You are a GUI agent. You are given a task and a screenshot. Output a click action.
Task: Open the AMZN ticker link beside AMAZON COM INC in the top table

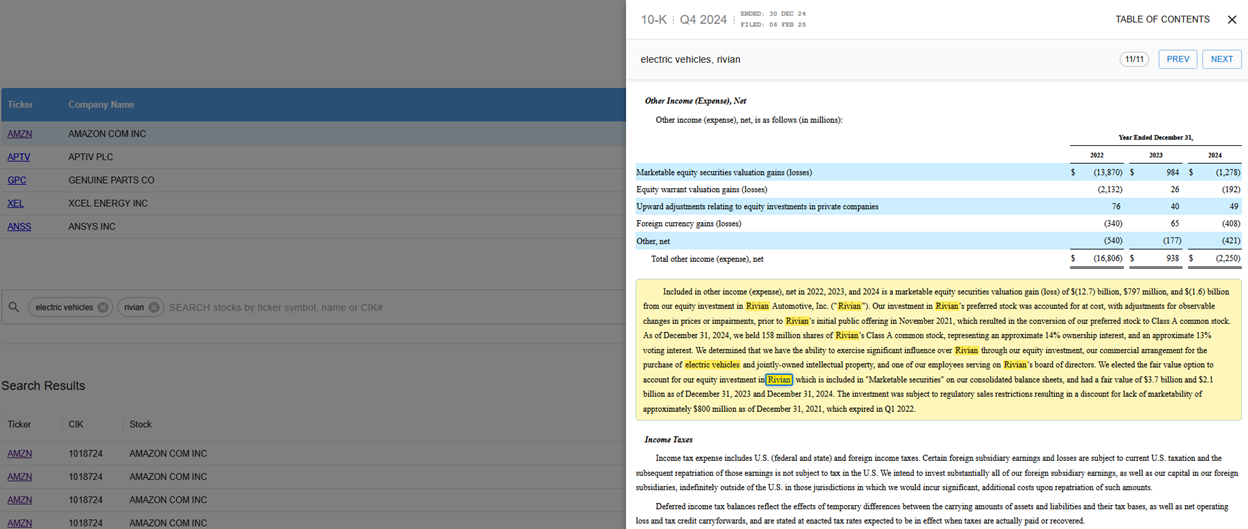point(19,134)
